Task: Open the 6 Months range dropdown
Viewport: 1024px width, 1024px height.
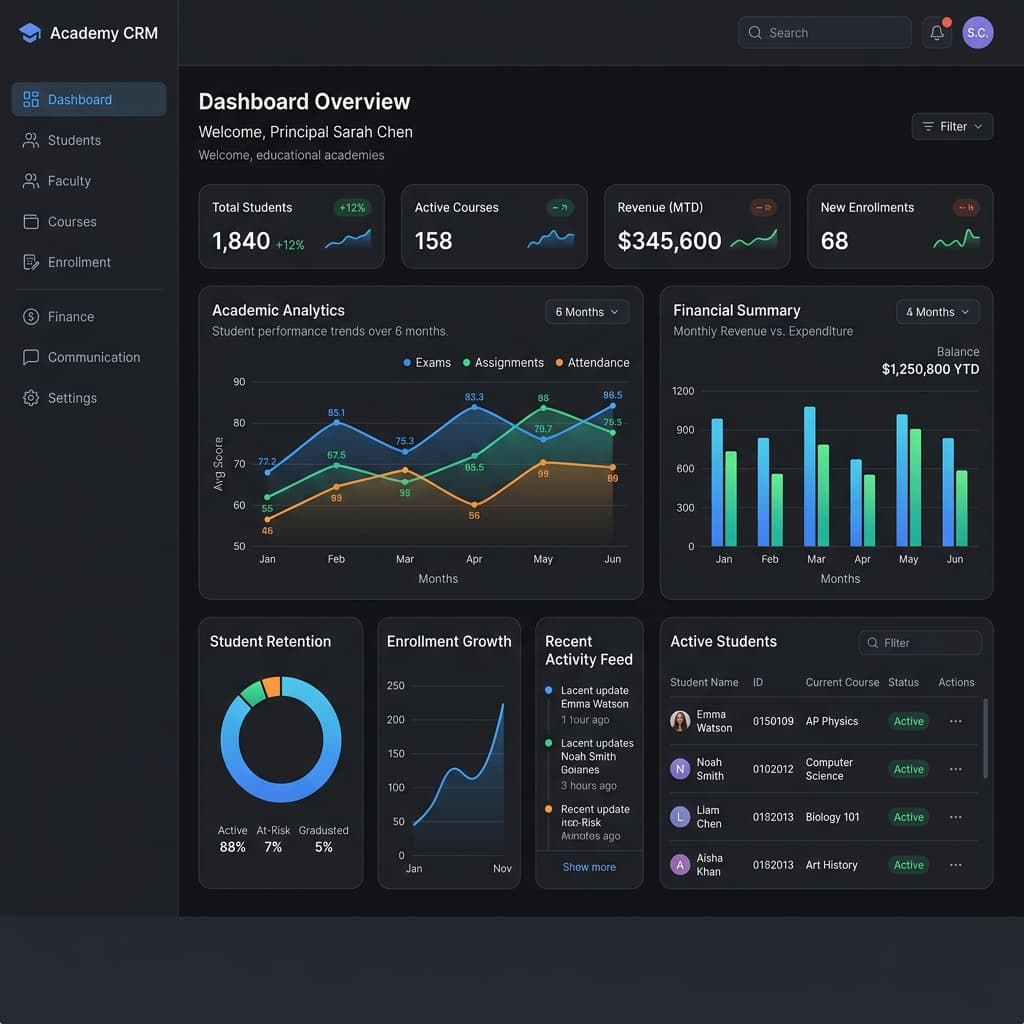Action: pyautogui.click(x=587, y=312)
